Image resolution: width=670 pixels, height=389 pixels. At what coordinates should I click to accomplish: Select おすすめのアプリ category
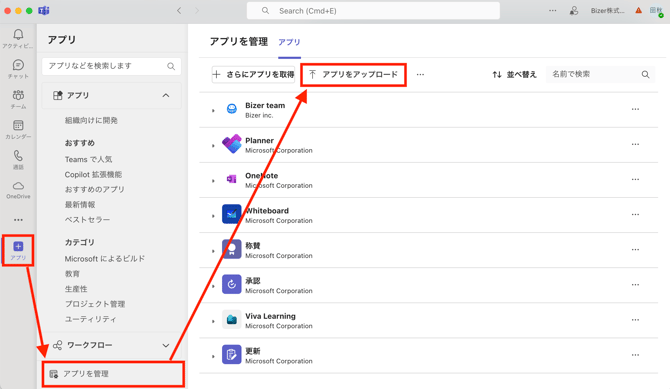coord(94,189)
